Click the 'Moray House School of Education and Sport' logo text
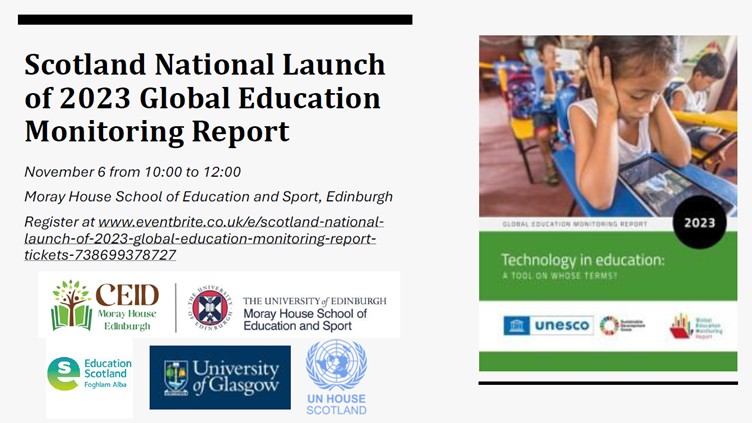 tap(305, 320)
